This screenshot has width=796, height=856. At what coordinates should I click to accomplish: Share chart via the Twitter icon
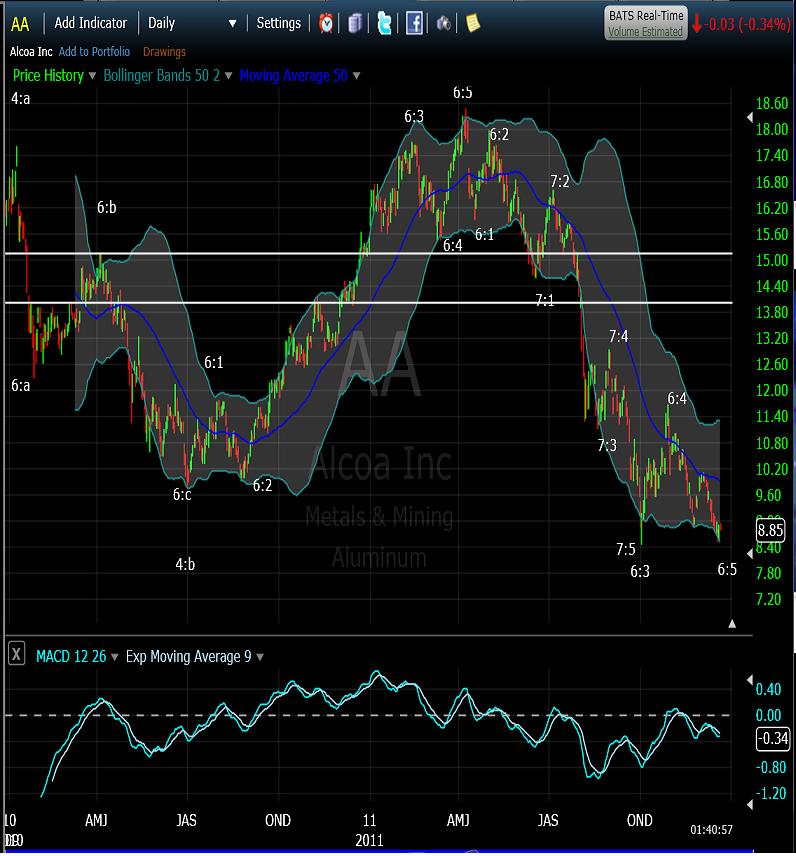click(x=384, y=23)
